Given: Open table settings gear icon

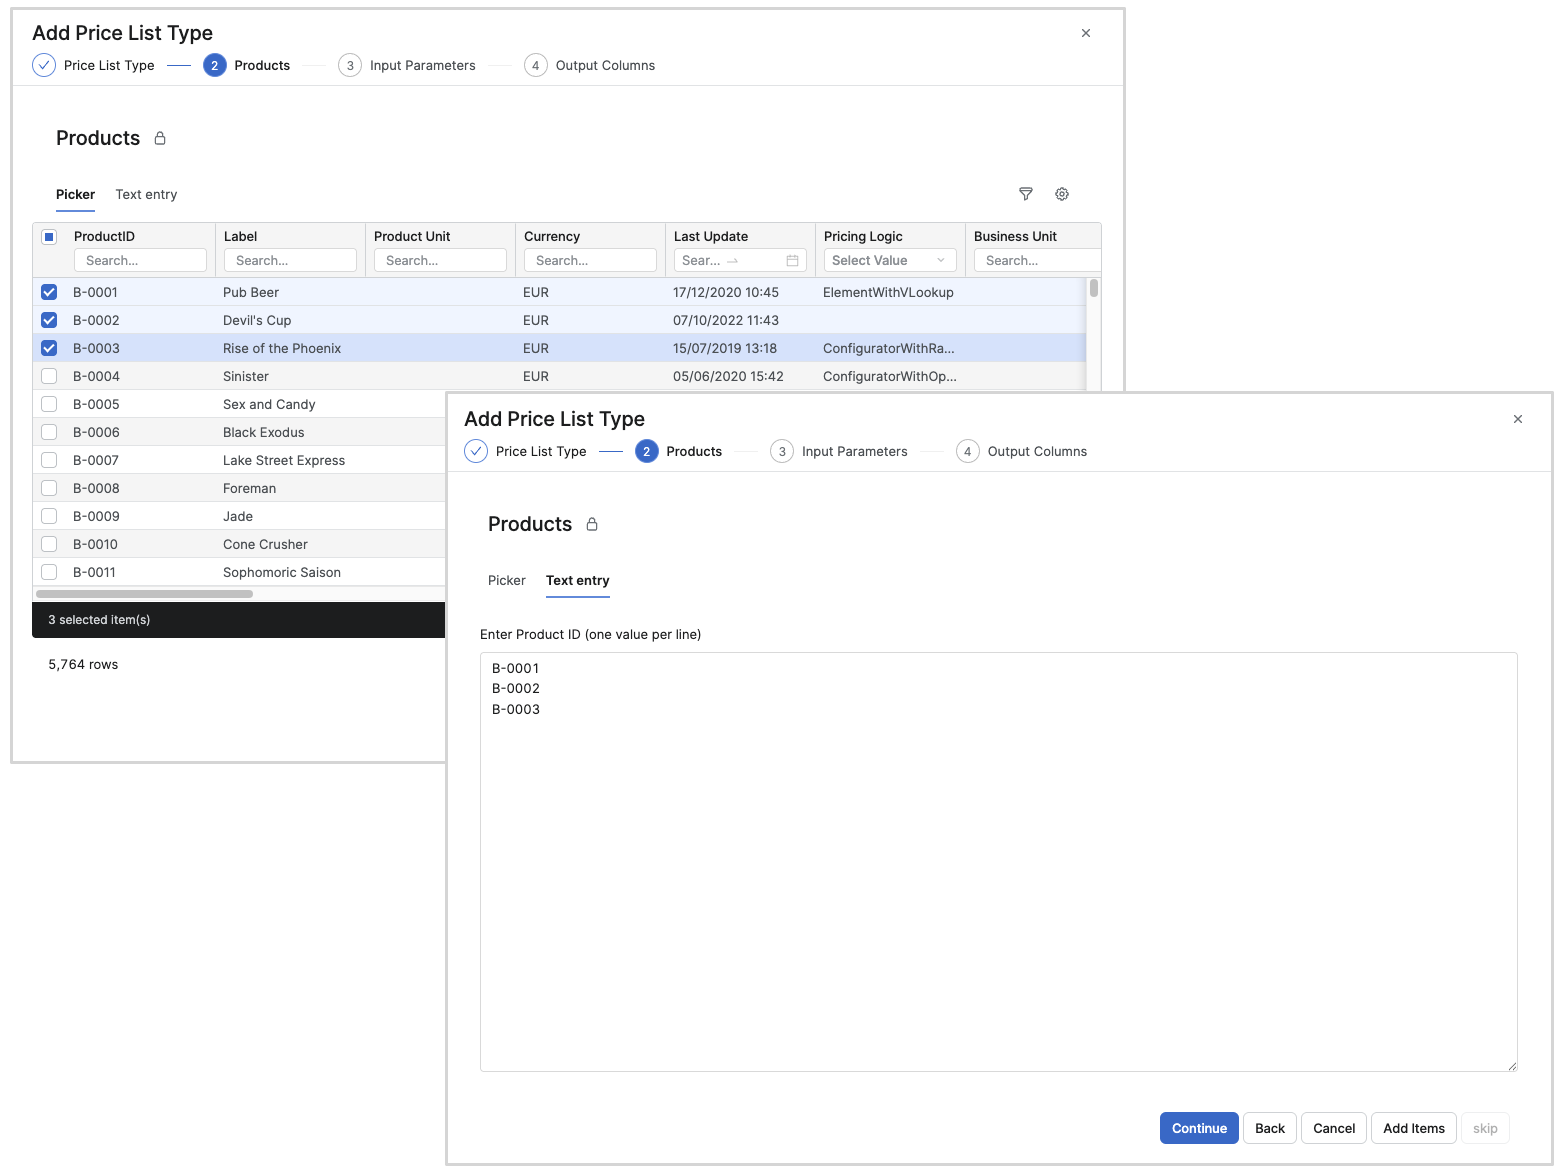Looking at the screenshot, I should [1062, 194].
